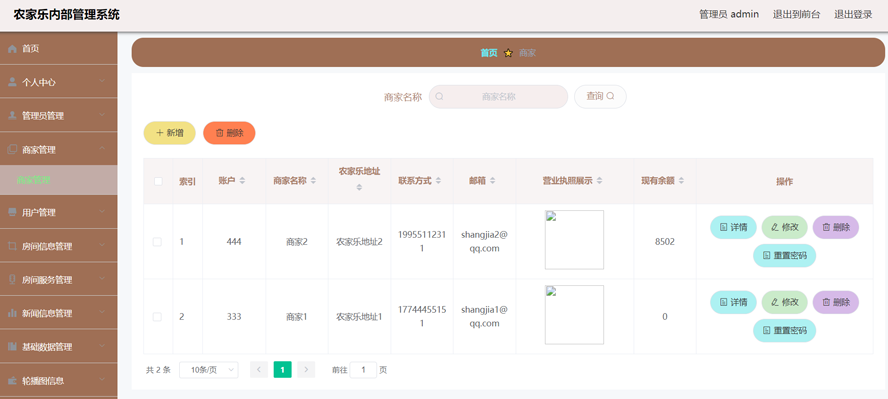Click 修改 for 商家1 row
888x399 pixels.
coord(784,302)
